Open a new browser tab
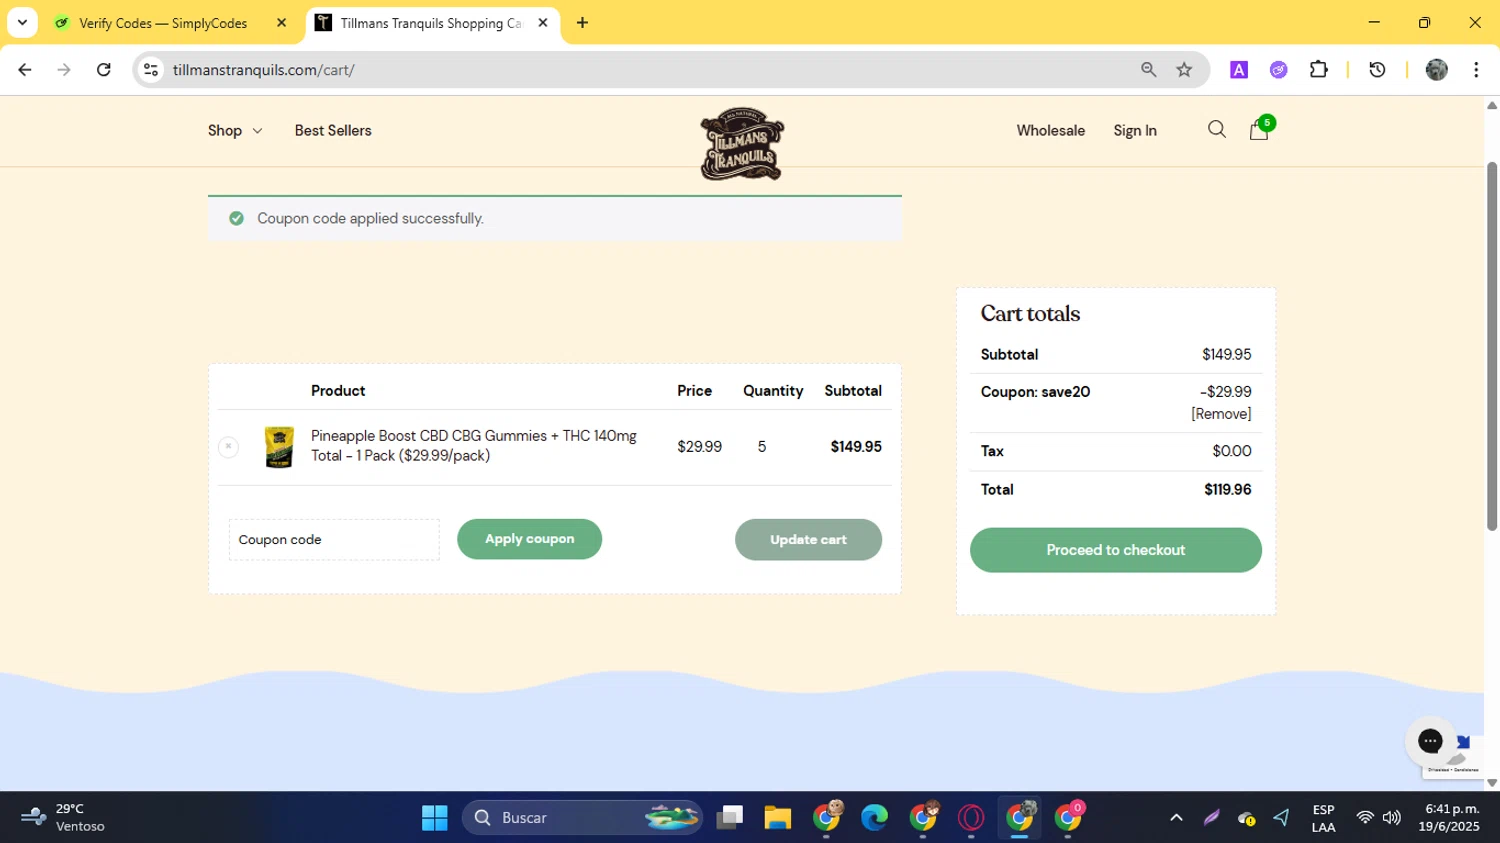This screenshot has height=843, width=1500. point(583,23)
